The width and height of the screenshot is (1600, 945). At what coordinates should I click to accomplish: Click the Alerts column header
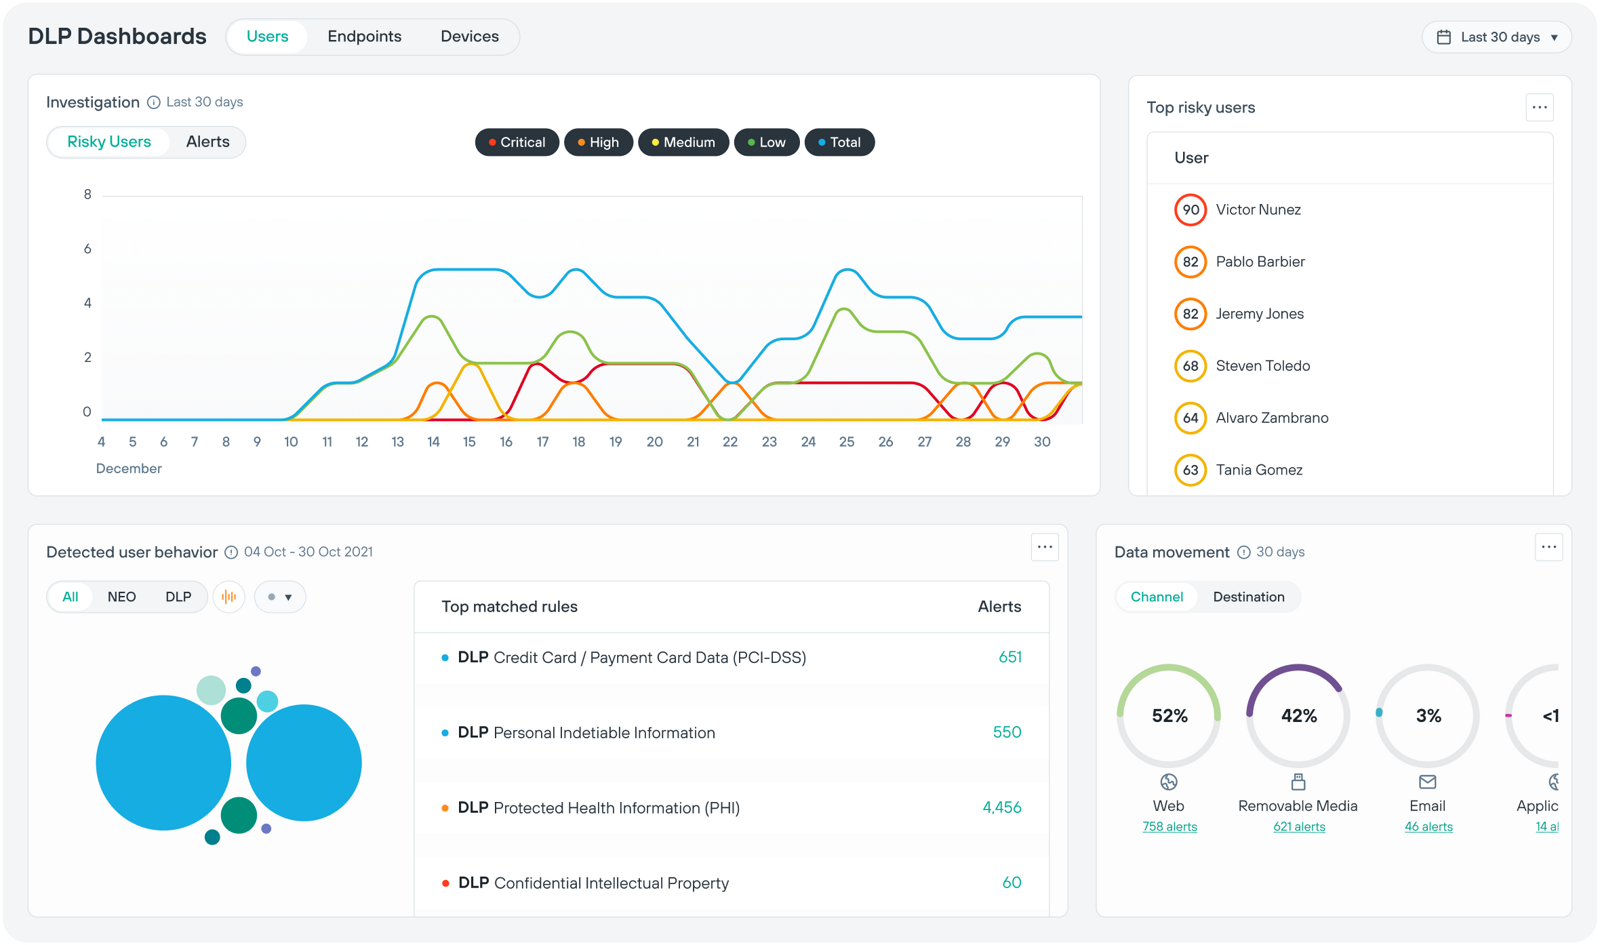(x=999, y=607)
